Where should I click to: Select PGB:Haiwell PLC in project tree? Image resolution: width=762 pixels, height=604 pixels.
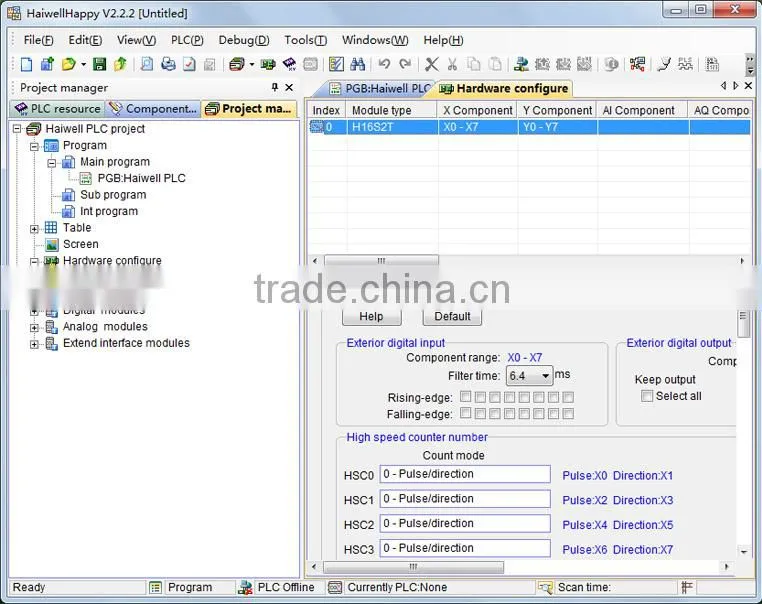[x=141, y=178]
